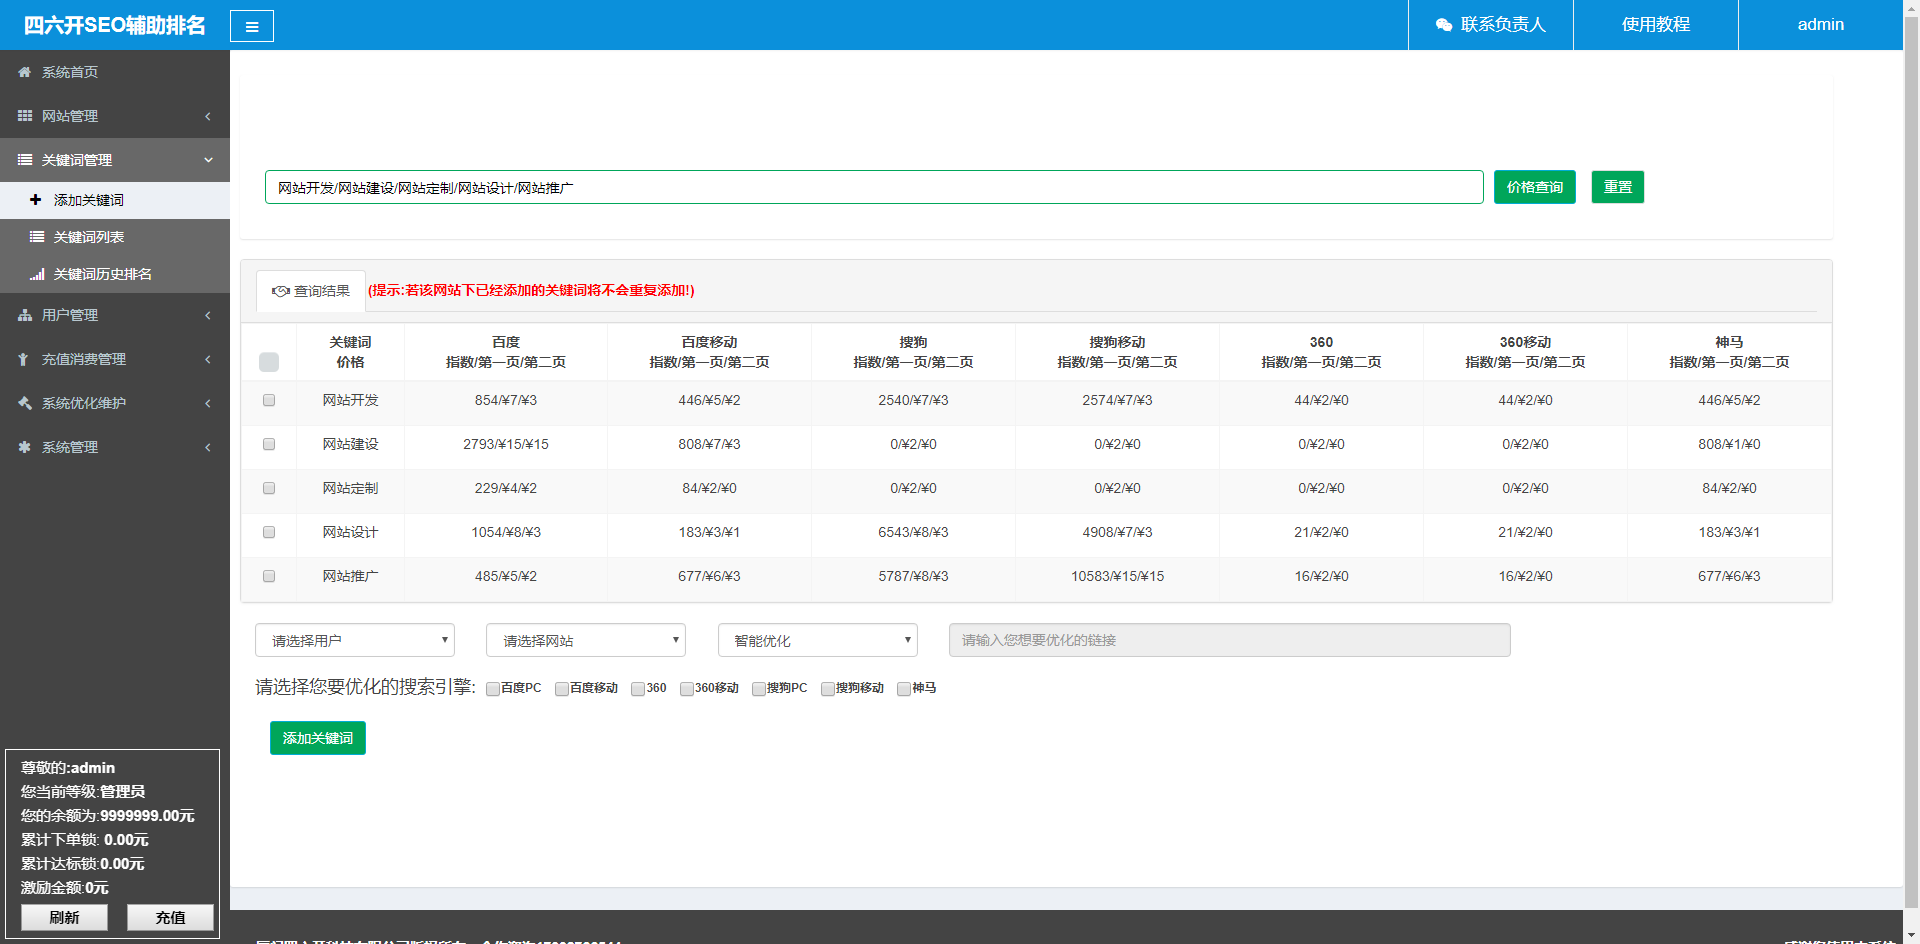
Task: Click the 四六开SEO辅助排名 logo title
Action: pyautogui.click(x=115, y=25)
